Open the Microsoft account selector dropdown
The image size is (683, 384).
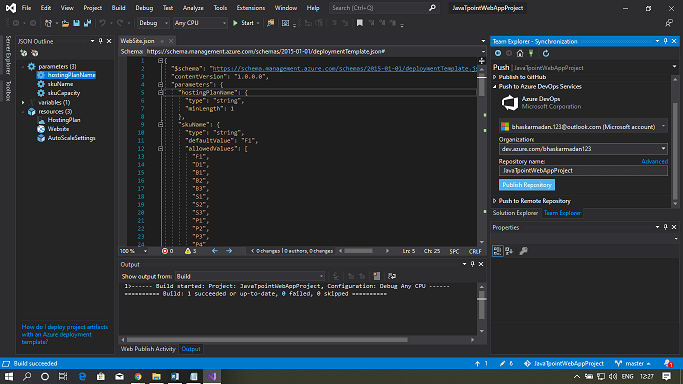tap(583, 127)
